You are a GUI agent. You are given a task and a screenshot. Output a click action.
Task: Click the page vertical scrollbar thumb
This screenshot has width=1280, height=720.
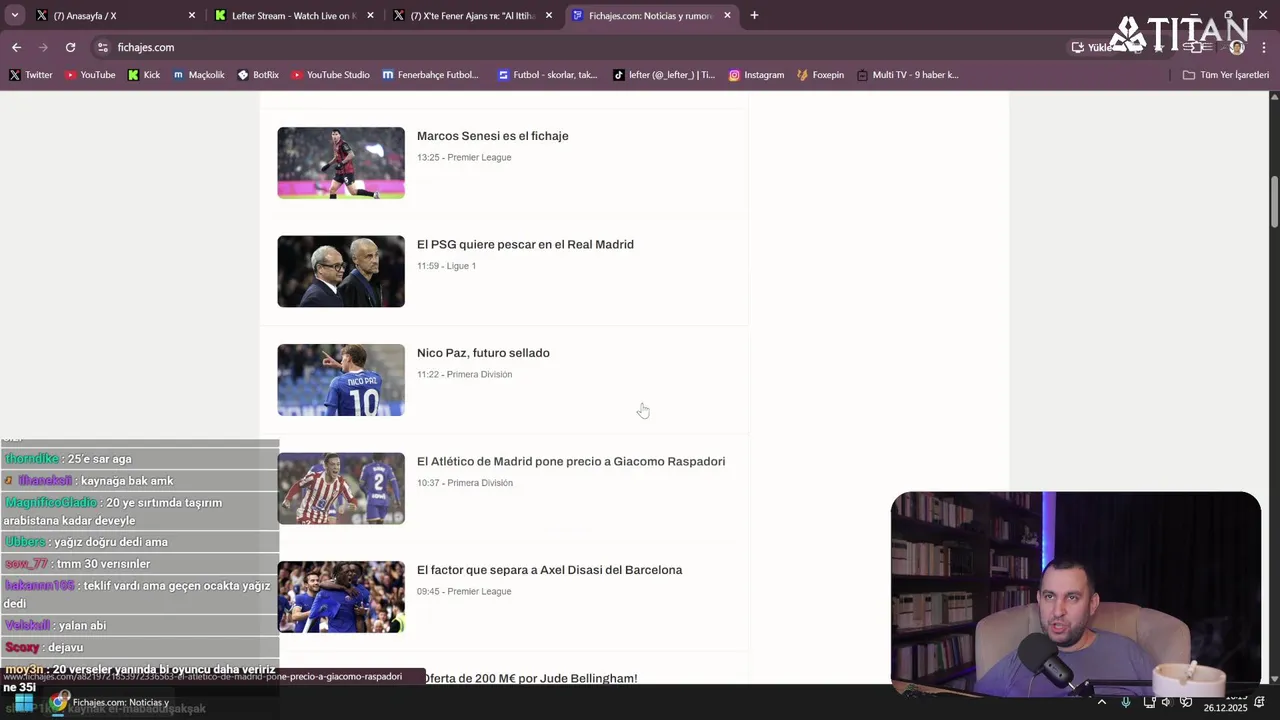pyautogui.click(x=1274, y=202)
